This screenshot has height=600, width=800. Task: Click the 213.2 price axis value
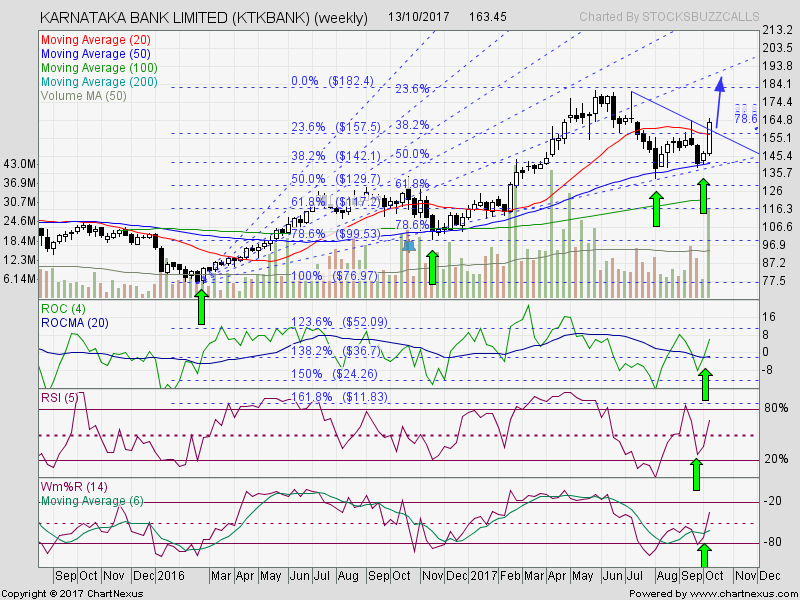click(777, 30)
